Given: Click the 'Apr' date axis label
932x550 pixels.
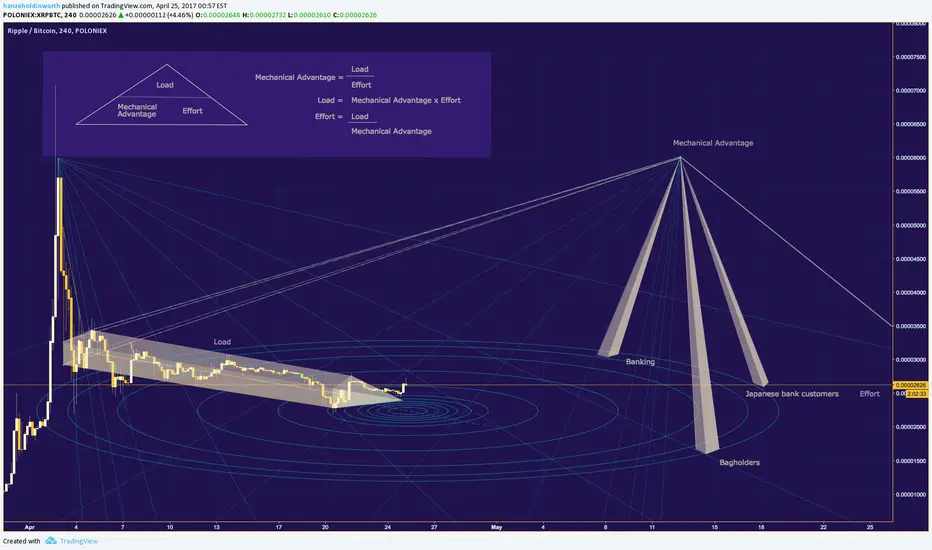Looking at the screenshot, I should pyautogui.click(x=30, y=527).
